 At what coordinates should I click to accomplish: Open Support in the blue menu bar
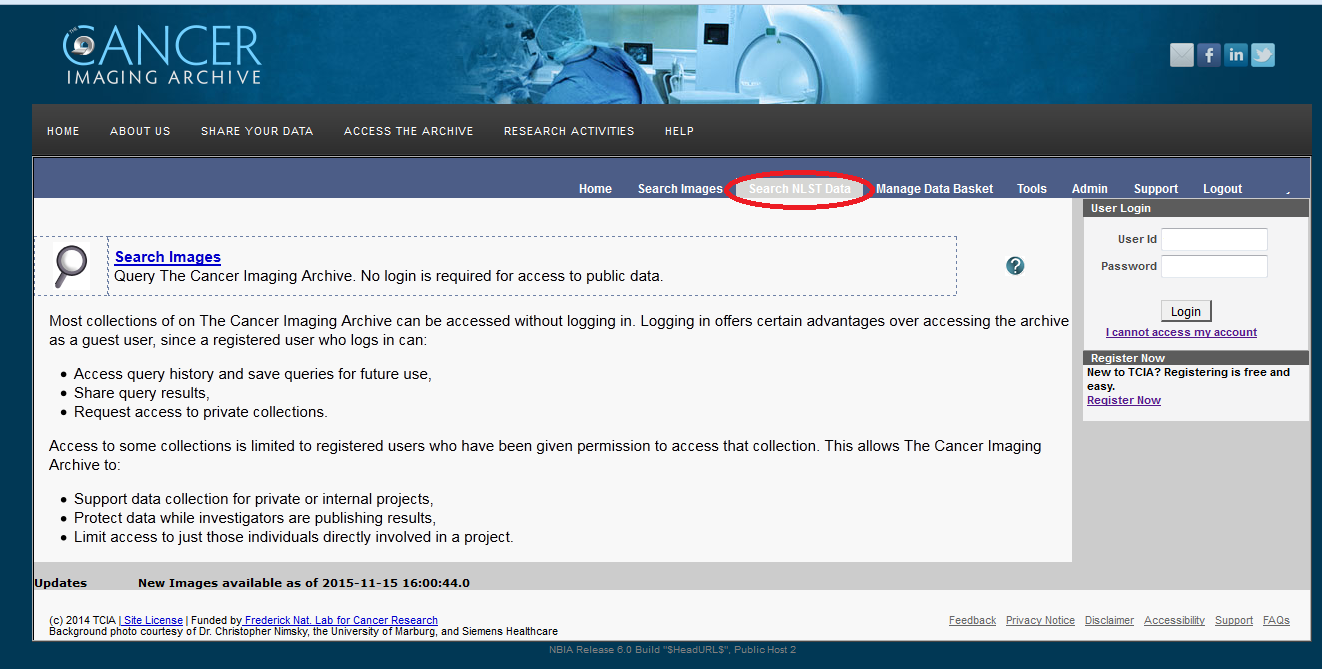(x=1156, y=189)
